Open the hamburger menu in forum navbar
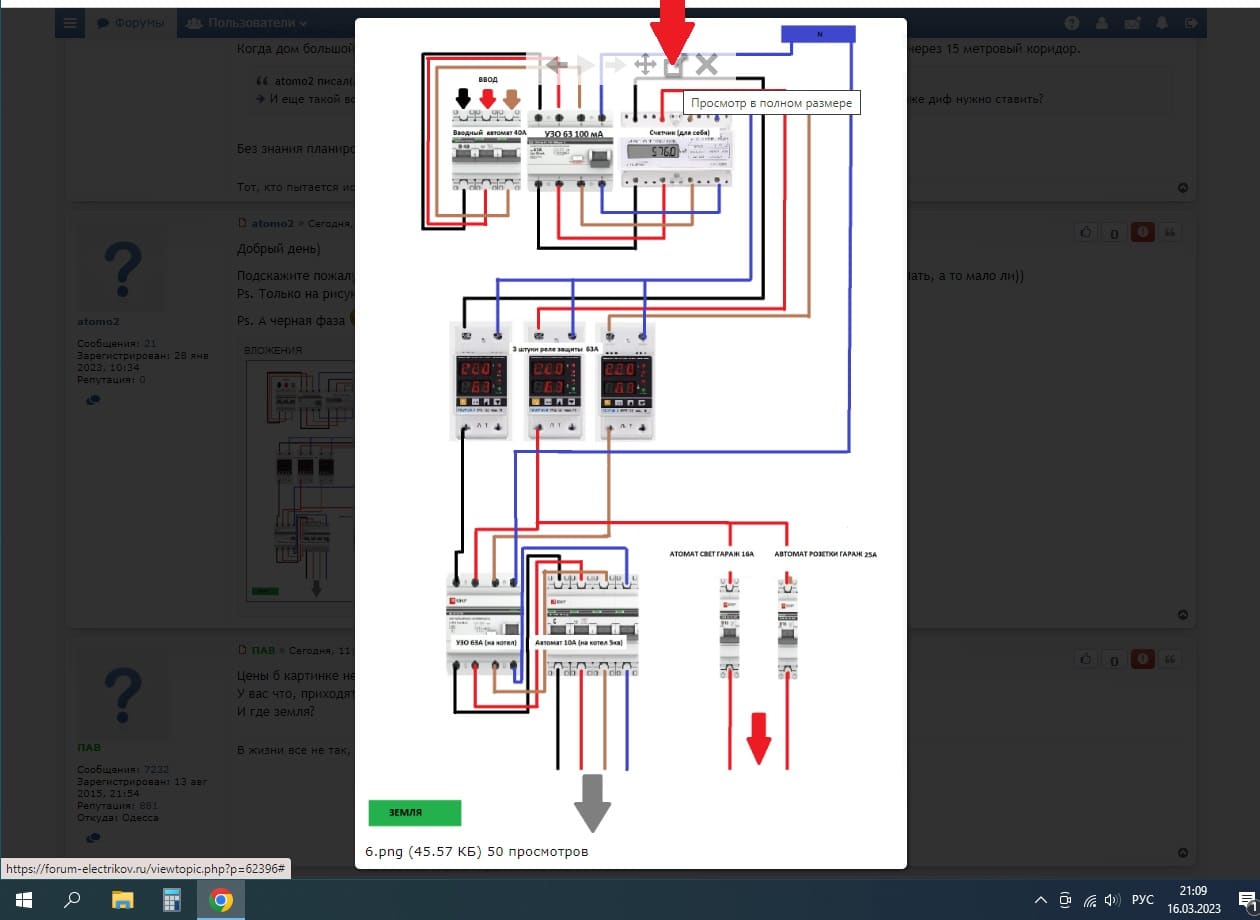Image resolution: width=1260 pixels, height=920 pixels. pyautogui.click(x=69, y=23)
